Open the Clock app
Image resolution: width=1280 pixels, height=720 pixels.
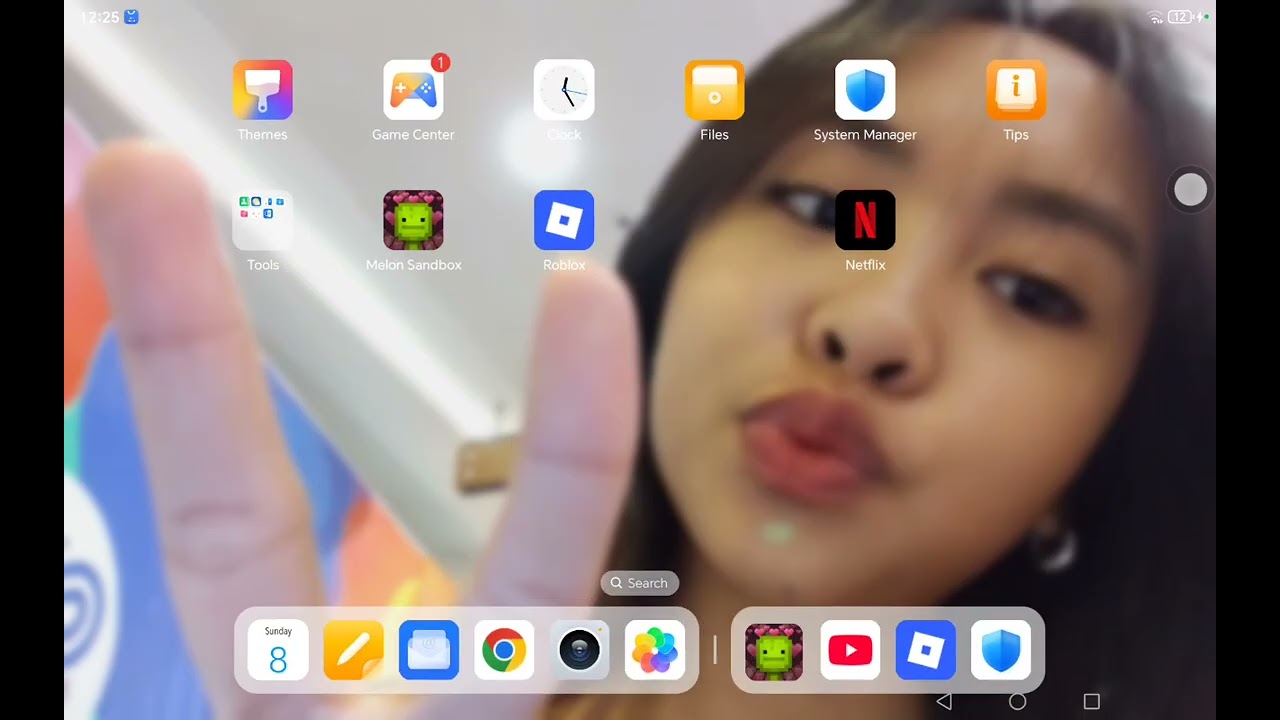[x=564, y=90]
